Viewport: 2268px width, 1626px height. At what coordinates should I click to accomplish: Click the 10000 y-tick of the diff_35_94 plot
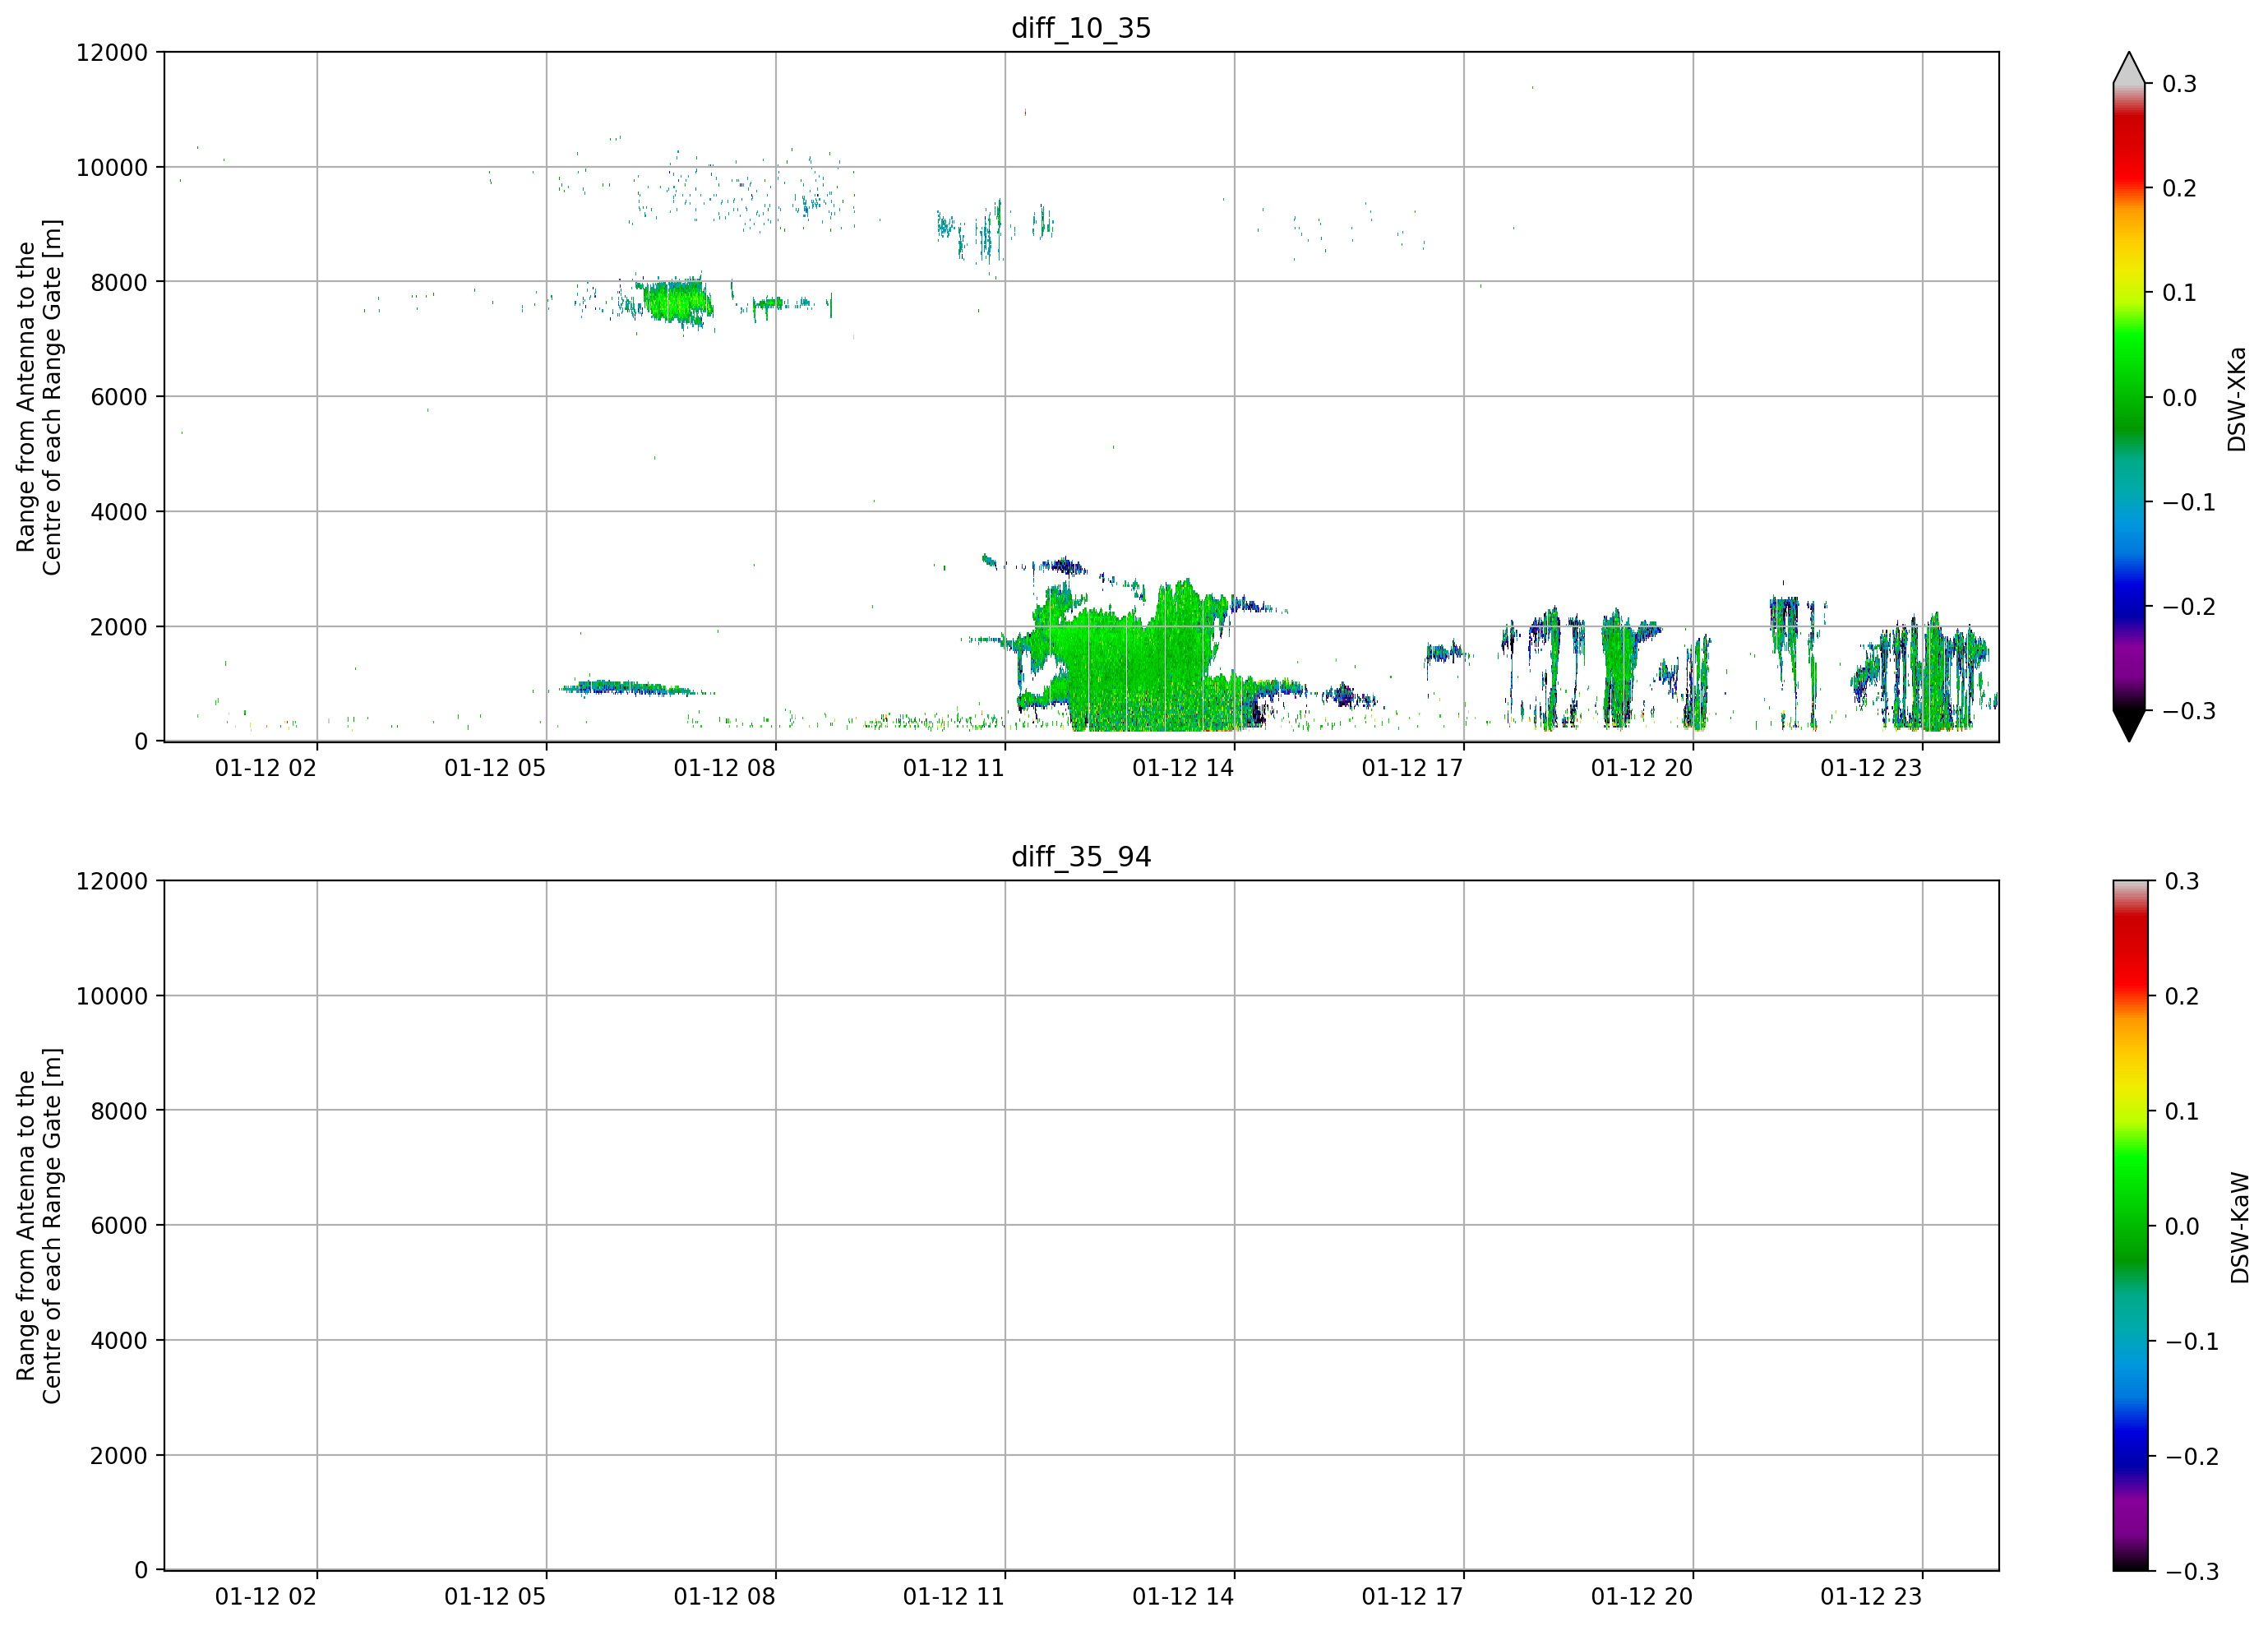112,997
